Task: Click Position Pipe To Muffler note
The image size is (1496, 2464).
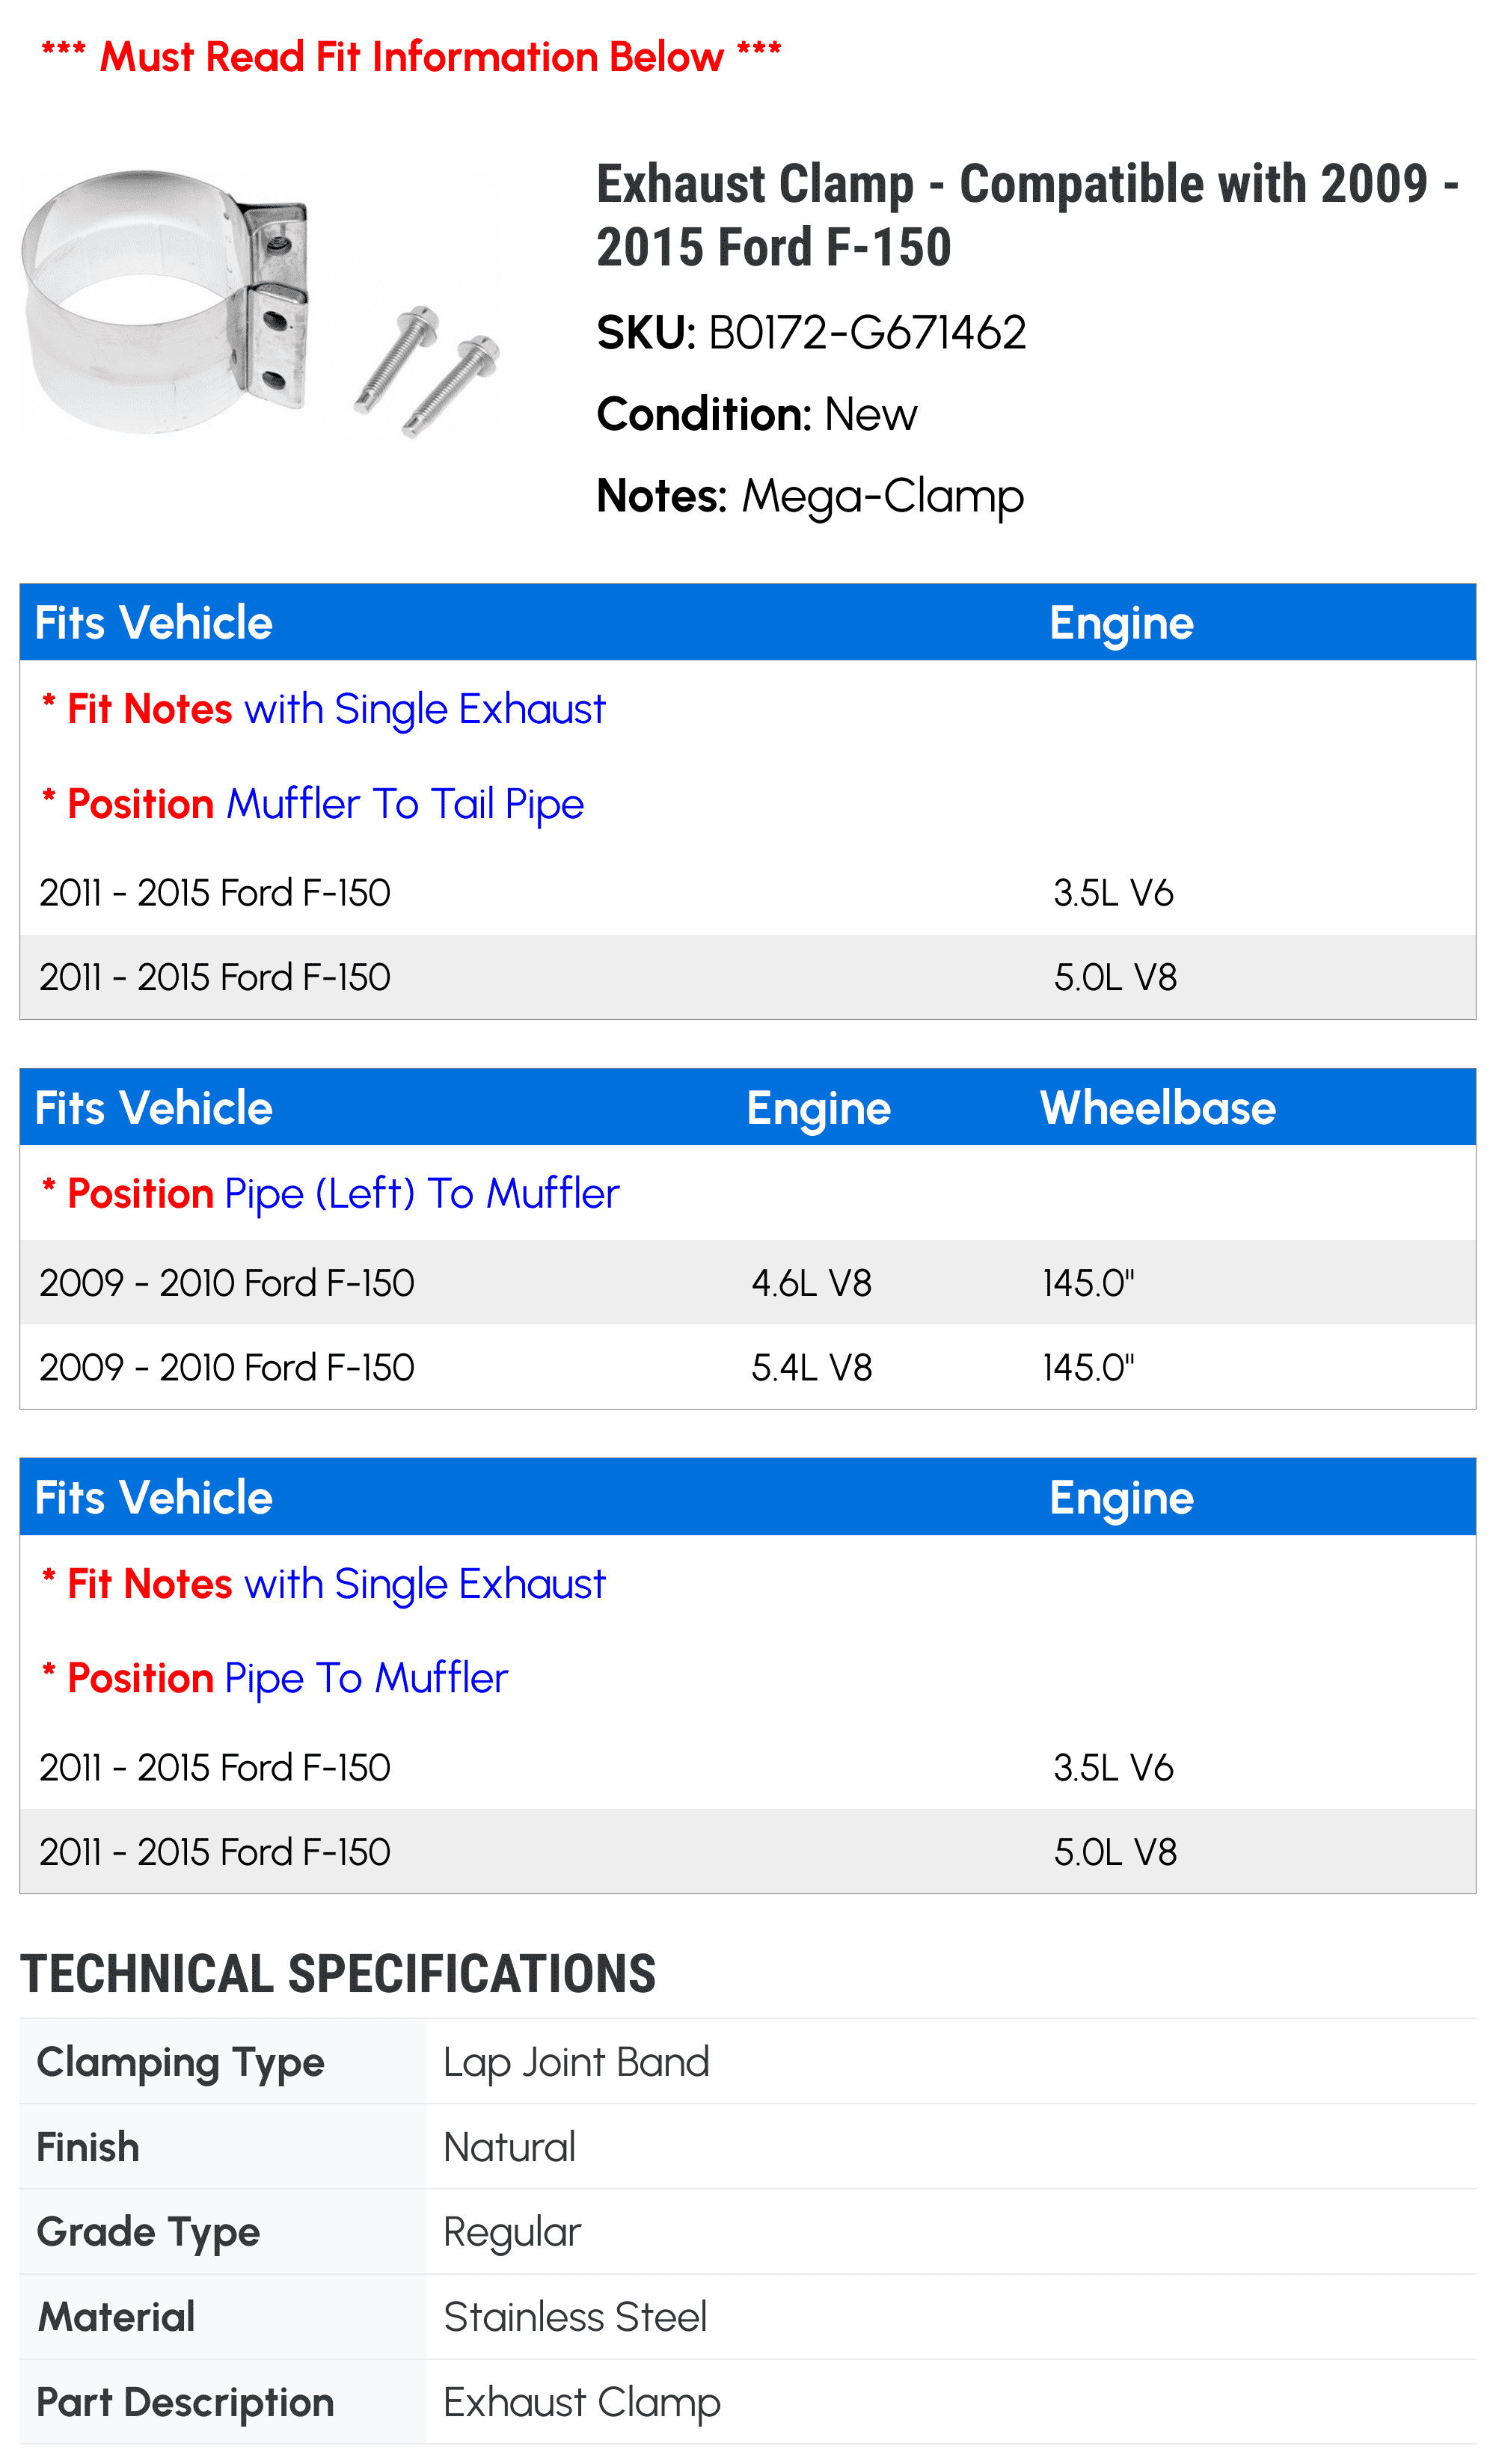Action: pos(274,1679)
